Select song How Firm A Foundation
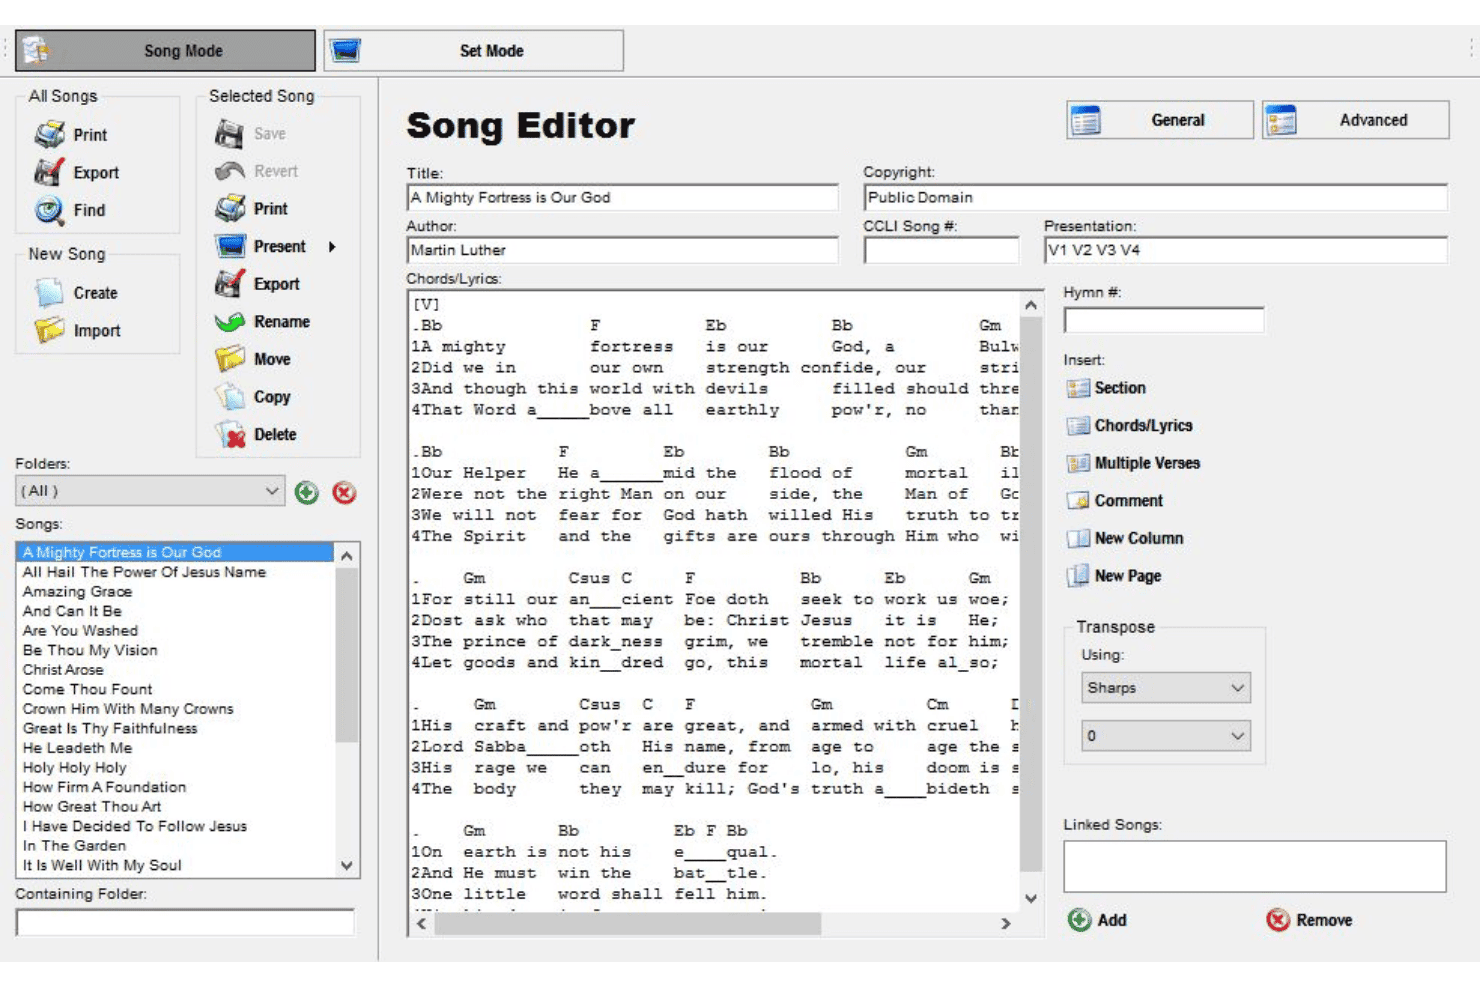 tap(104, 787)
